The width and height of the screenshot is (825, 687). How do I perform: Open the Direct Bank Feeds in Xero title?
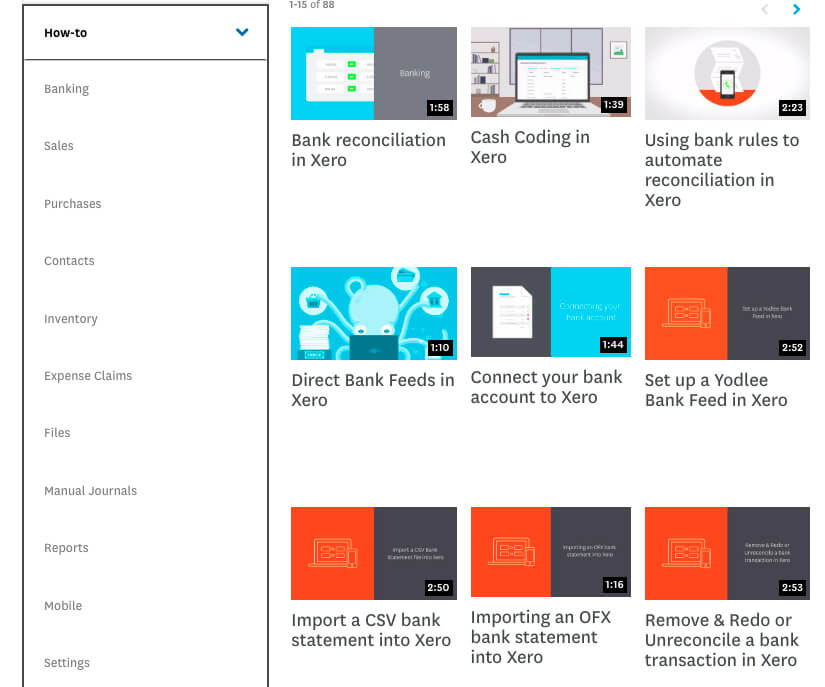click(373, 390)
